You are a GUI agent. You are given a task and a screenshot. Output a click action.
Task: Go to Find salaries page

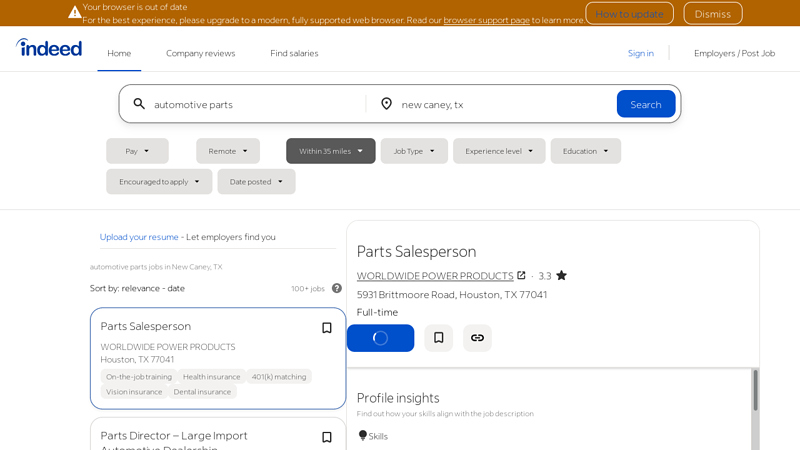coord(294,53)
